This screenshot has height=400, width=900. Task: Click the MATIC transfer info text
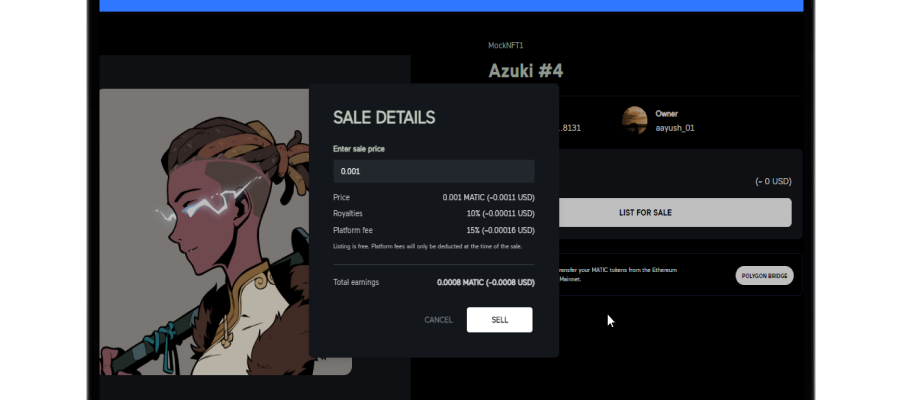coord(618,274)
